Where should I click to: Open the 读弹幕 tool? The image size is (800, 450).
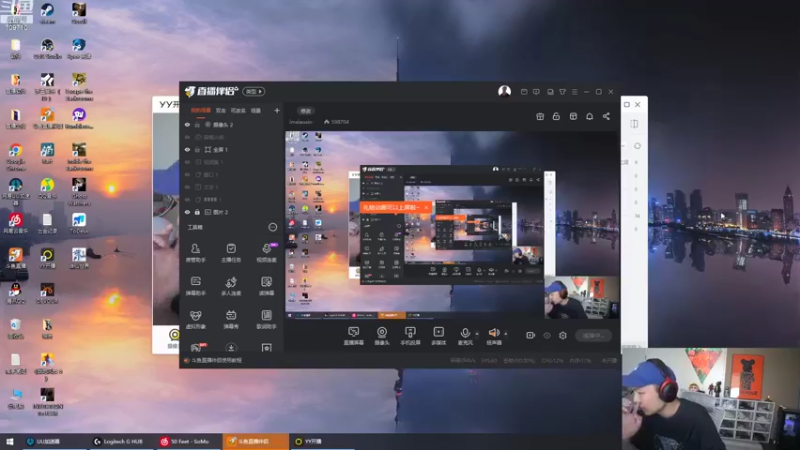266,286
